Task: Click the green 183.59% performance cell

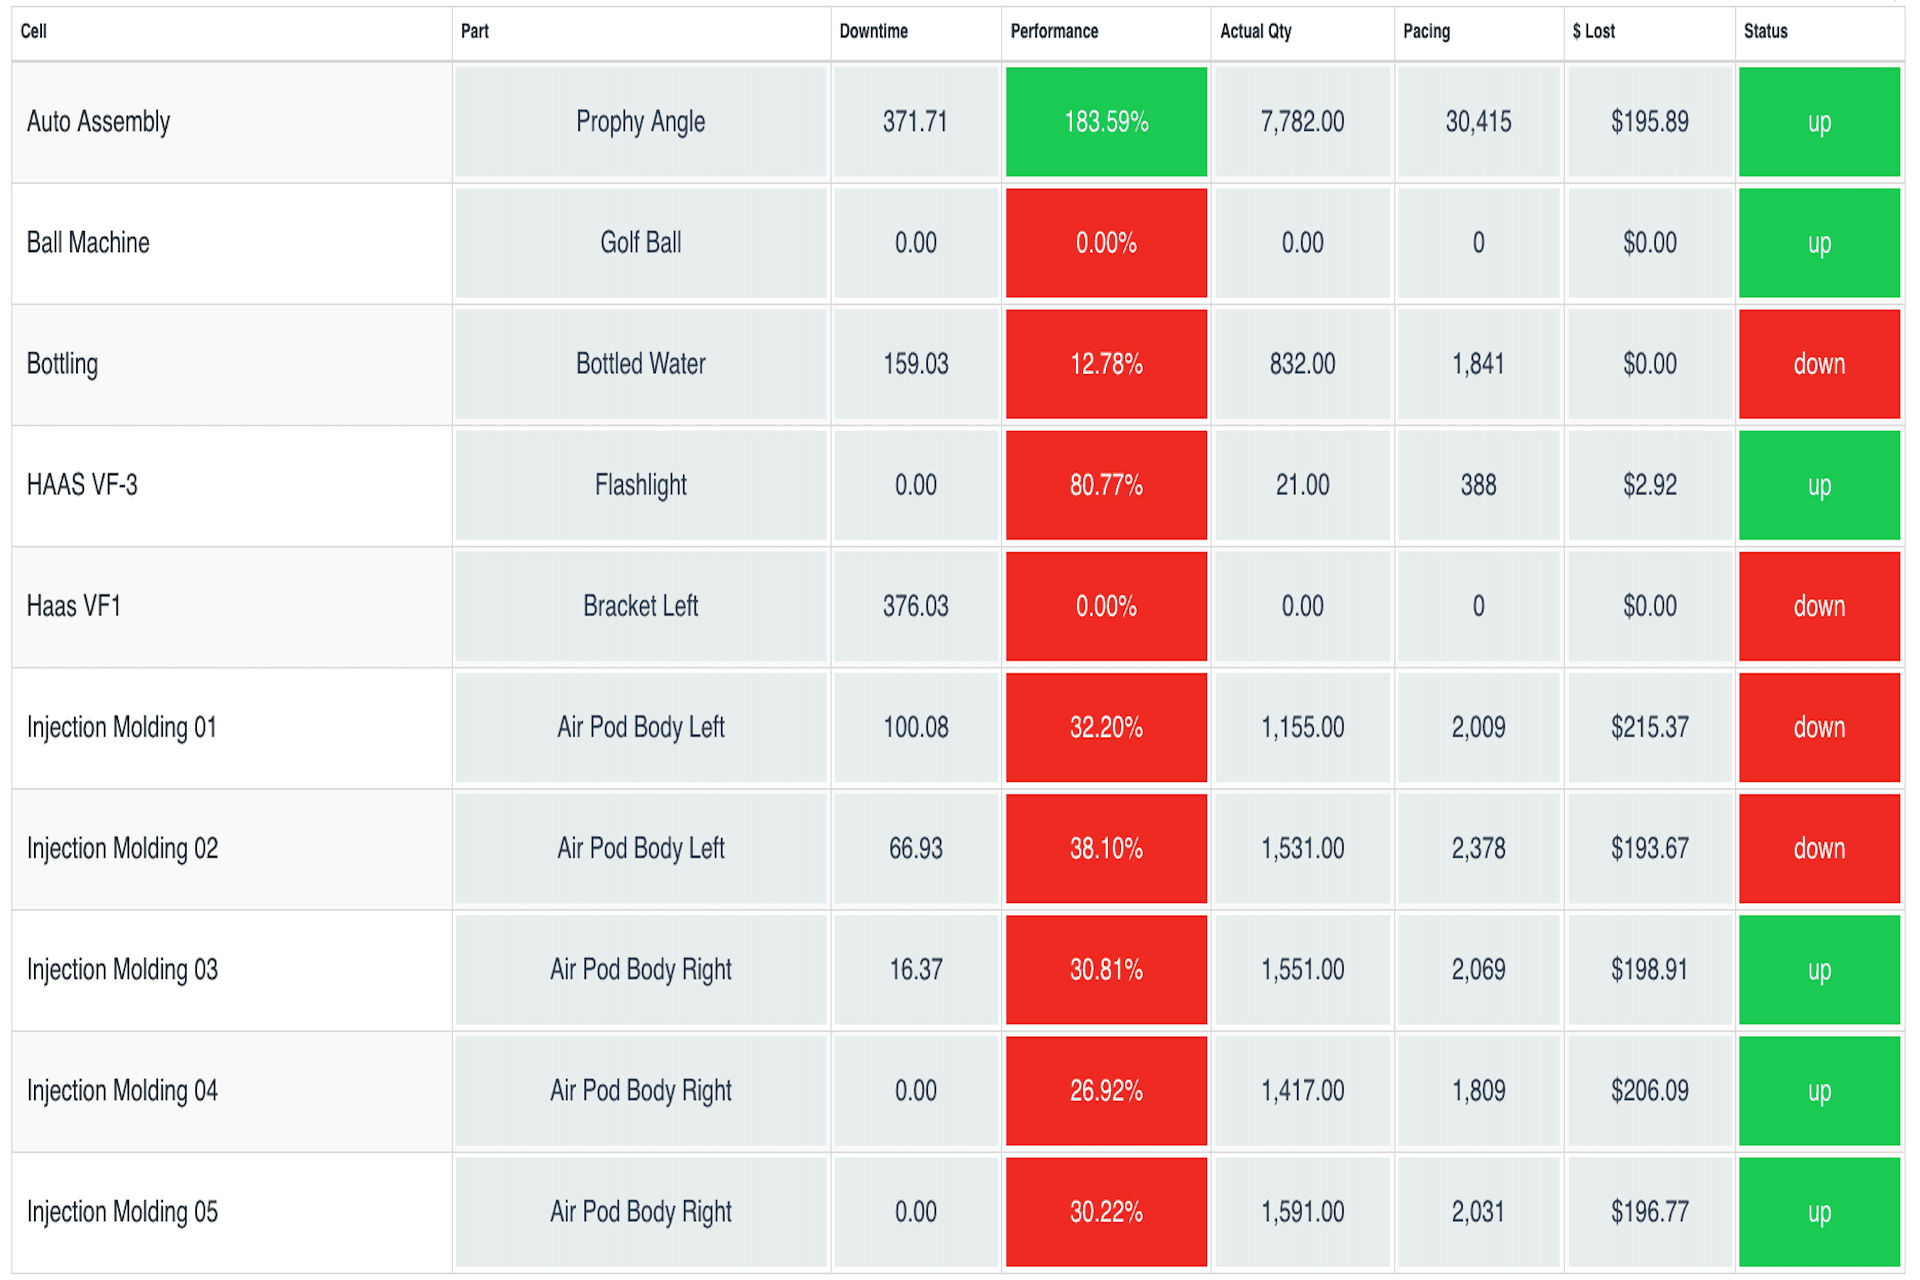Action: tap(1106, 122)
